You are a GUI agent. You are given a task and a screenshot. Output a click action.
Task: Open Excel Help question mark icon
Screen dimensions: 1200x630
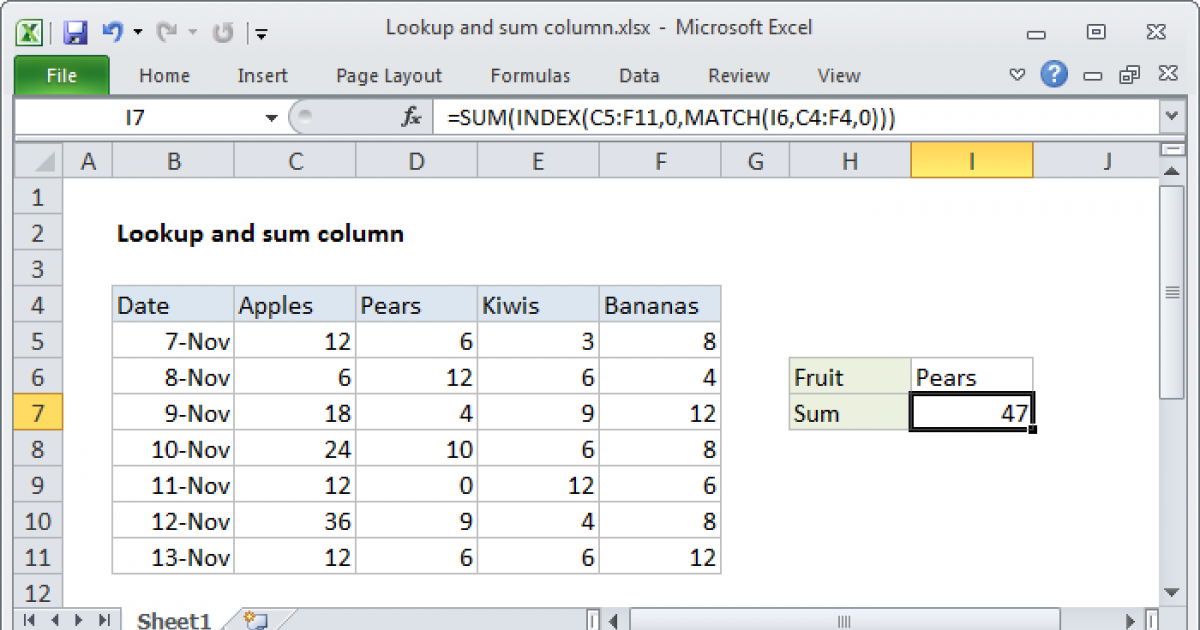[x=1052, y=74]
